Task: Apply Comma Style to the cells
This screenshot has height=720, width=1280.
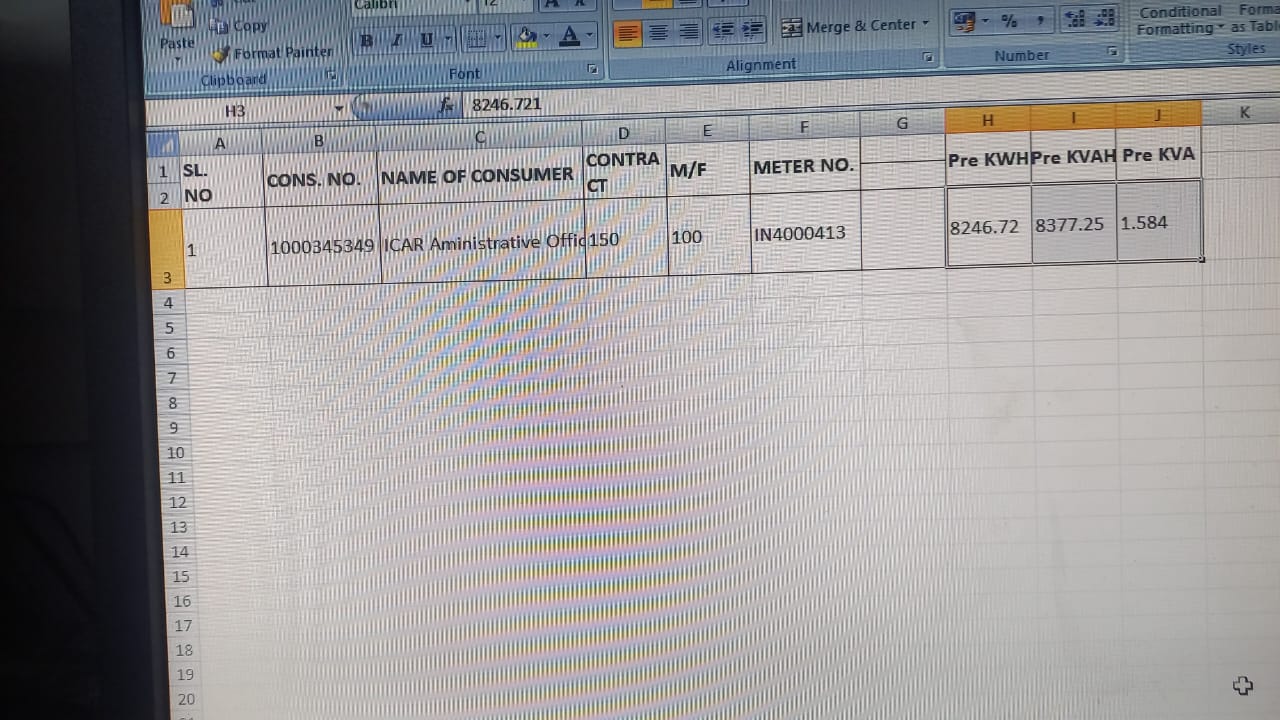Action: pos(1041,18)
